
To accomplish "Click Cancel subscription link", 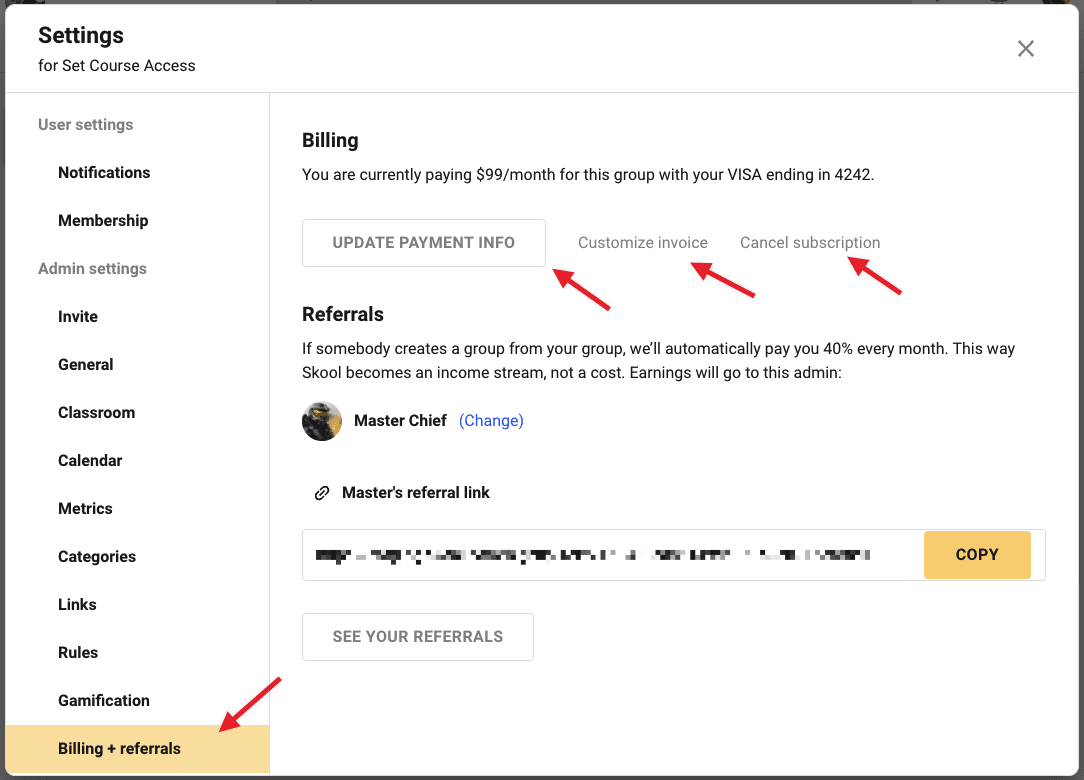I will point(810,243).
